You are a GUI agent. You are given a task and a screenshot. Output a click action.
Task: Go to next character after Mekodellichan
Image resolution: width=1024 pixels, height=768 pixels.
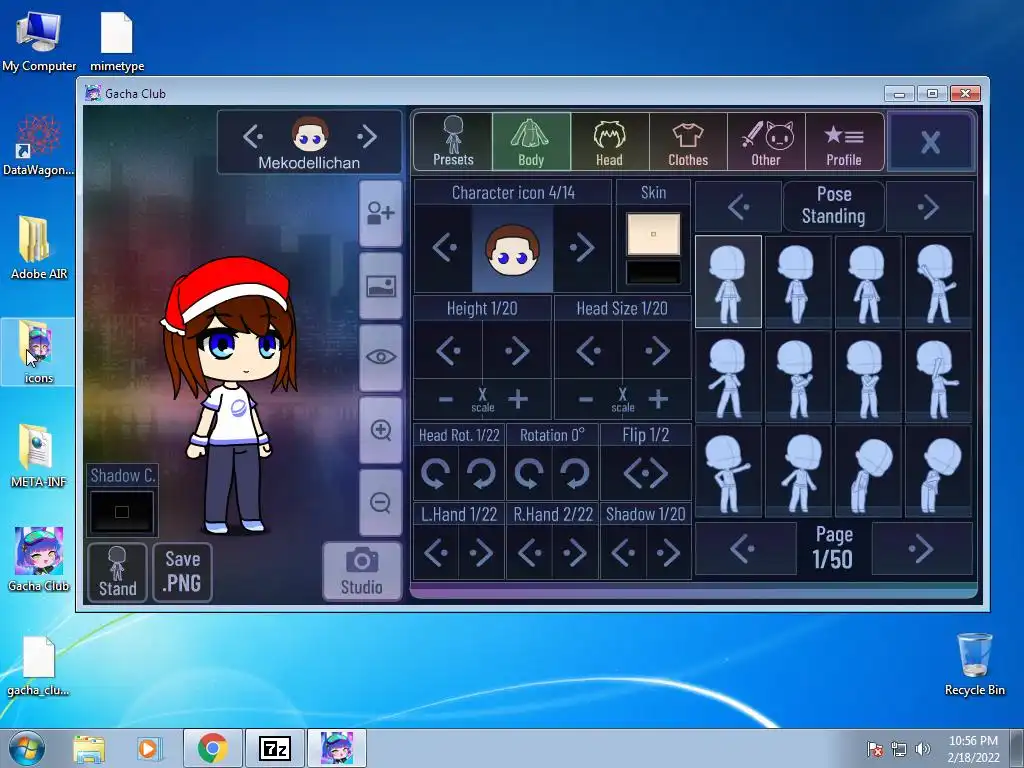tap(367, 136)
